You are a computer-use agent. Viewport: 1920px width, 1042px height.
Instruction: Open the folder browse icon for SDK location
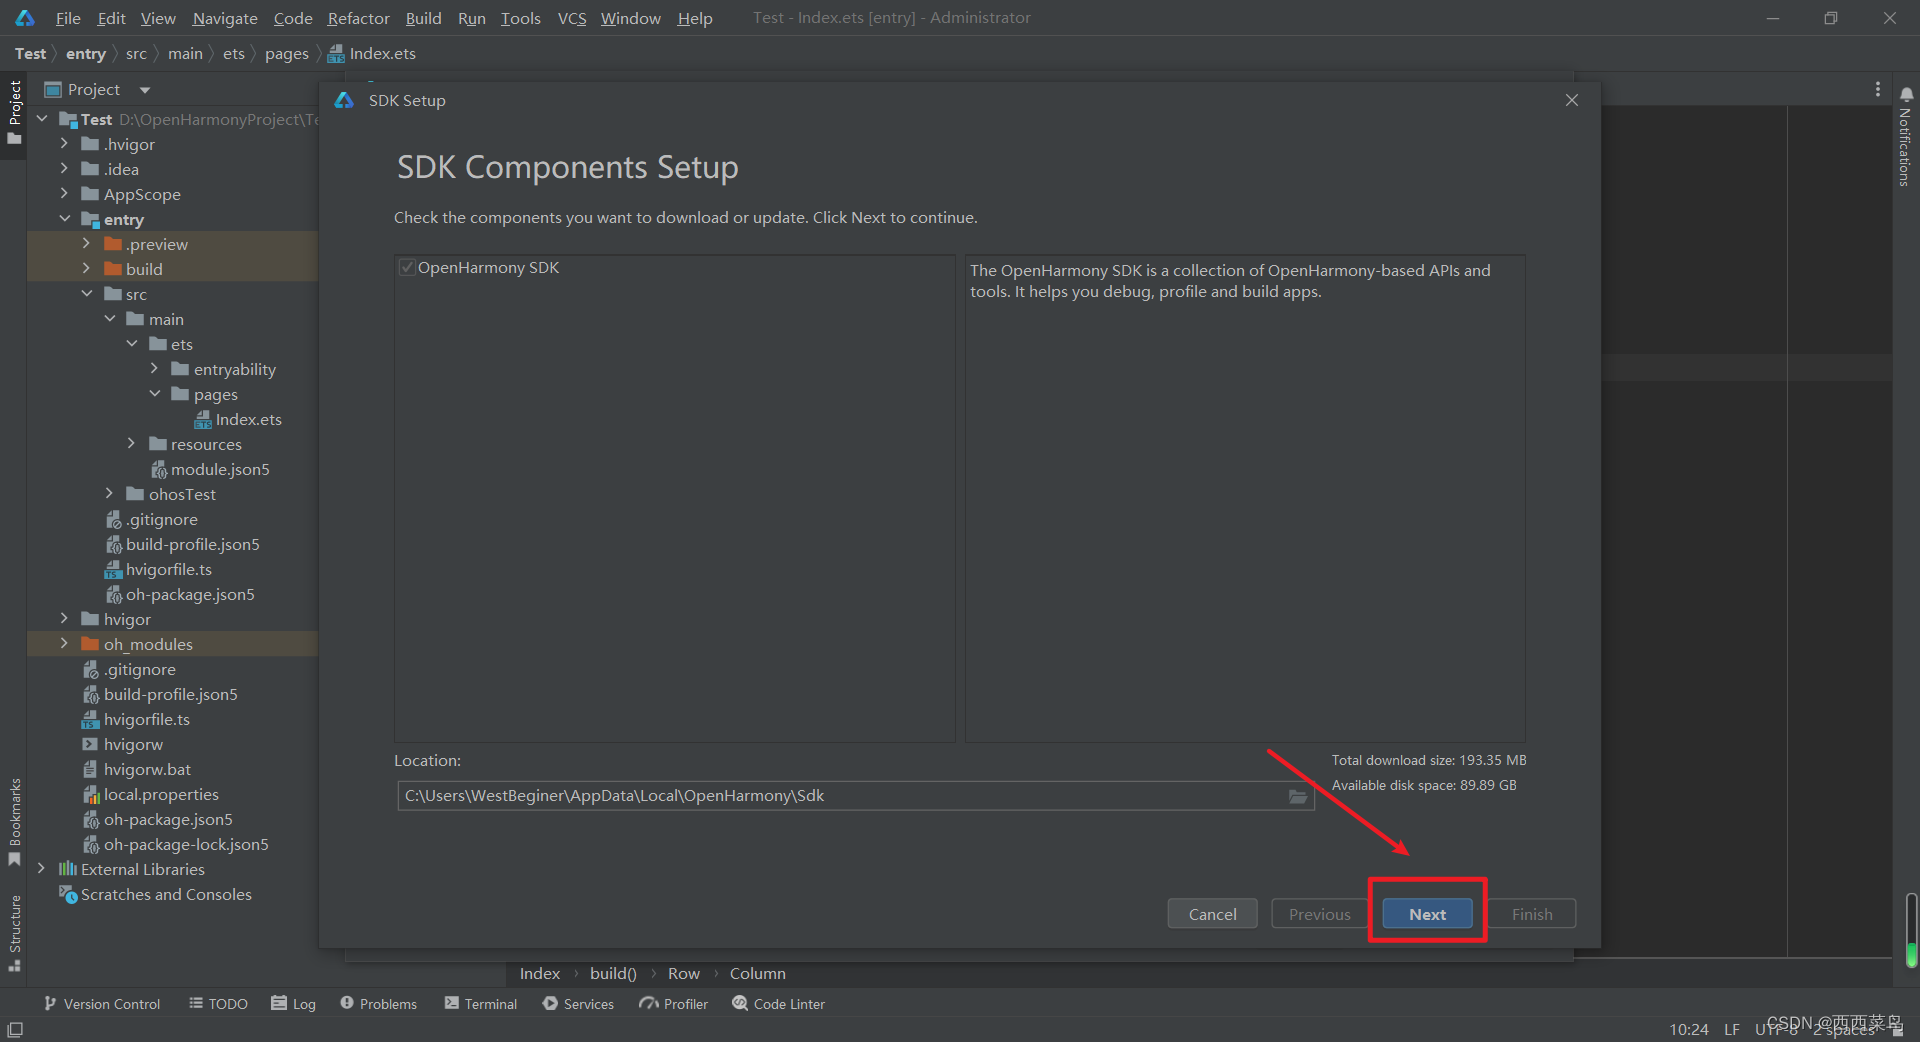[1298, 796]
